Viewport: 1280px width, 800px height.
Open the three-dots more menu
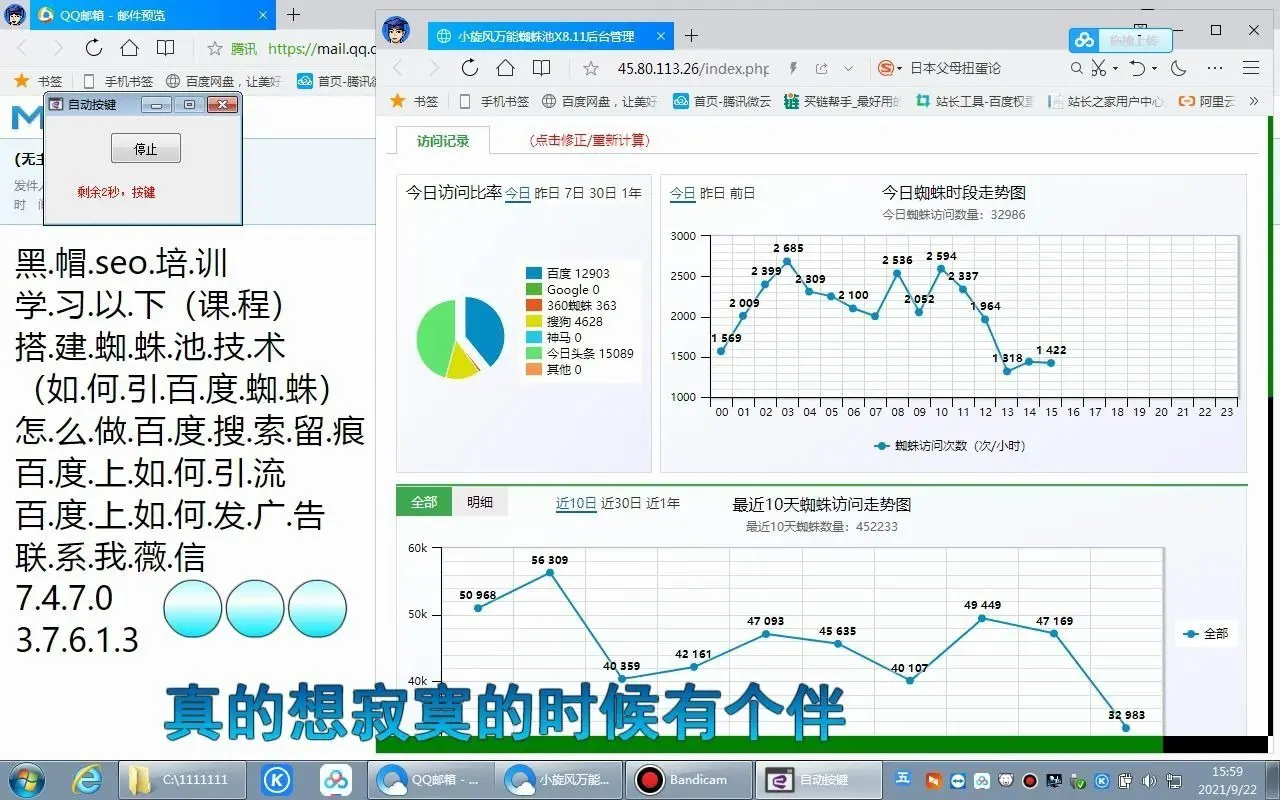click(1215, 68)
